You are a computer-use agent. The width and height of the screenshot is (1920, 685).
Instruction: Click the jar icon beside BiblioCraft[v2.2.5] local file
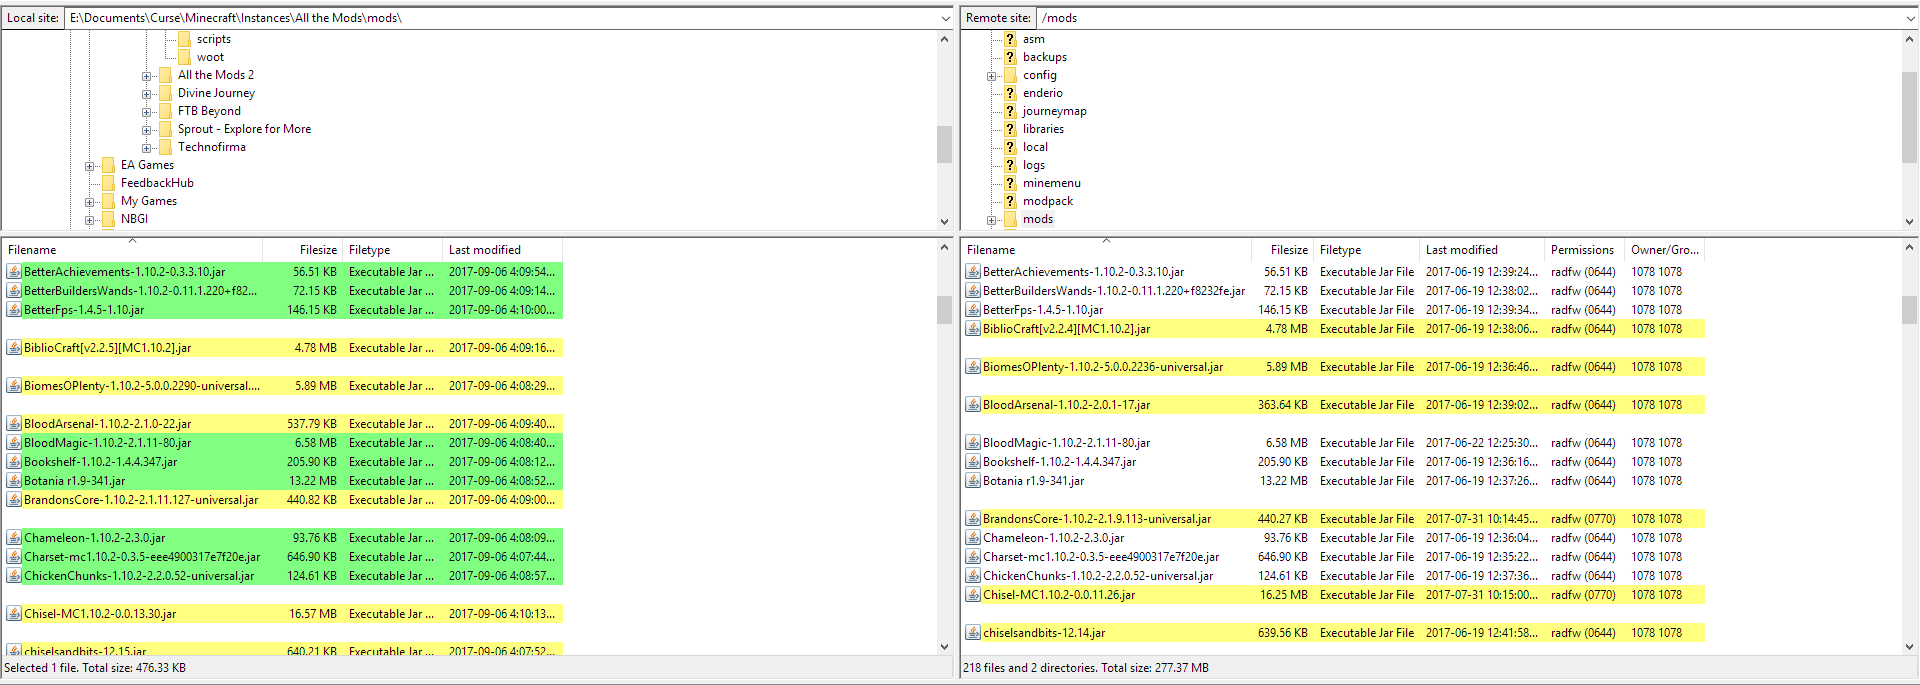click(x=14, y=348)
